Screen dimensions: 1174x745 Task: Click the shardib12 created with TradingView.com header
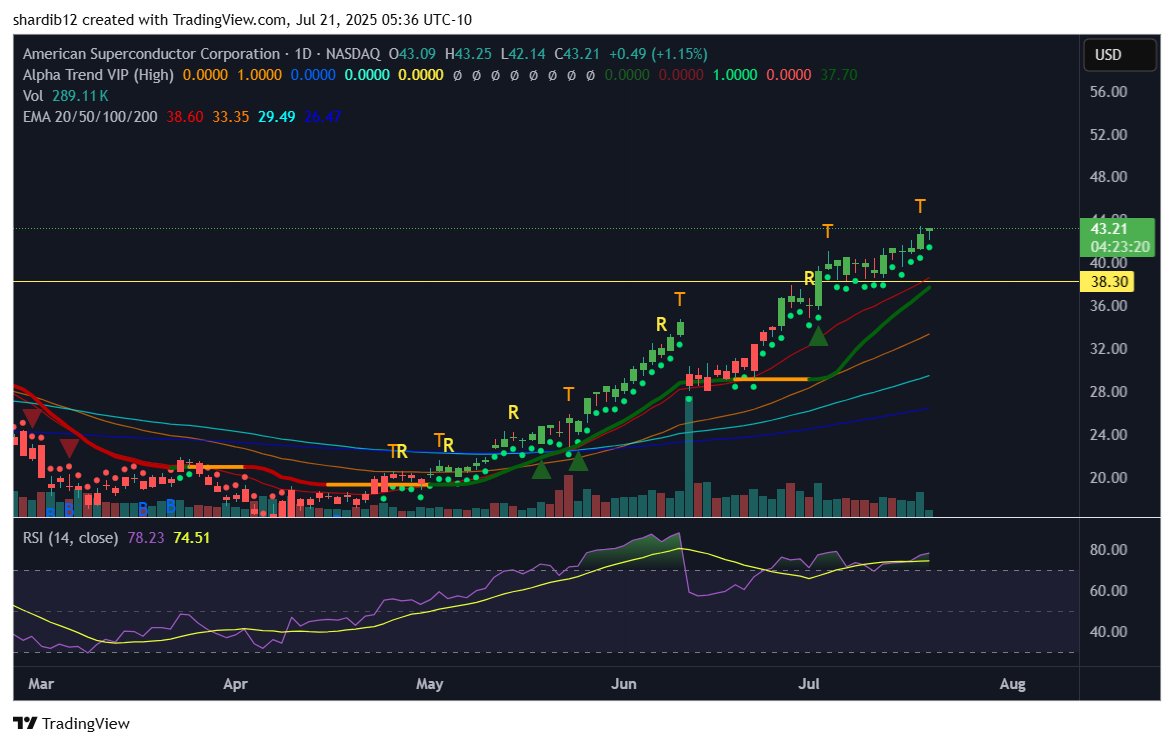click(243, 19)
